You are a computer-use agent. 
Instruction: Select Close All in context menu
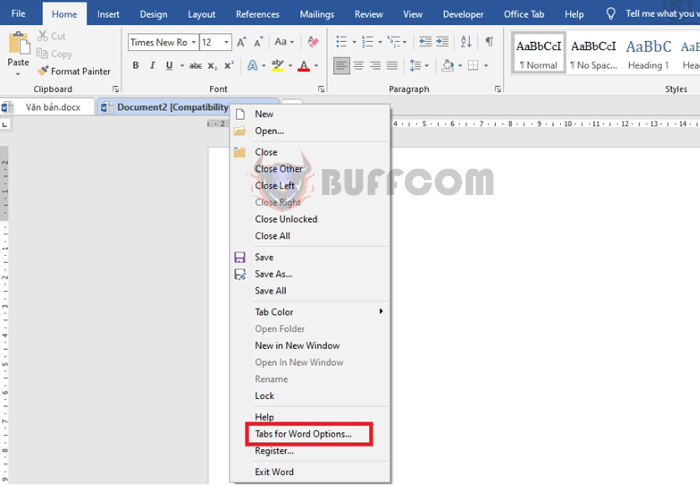(x=309, y=236)
